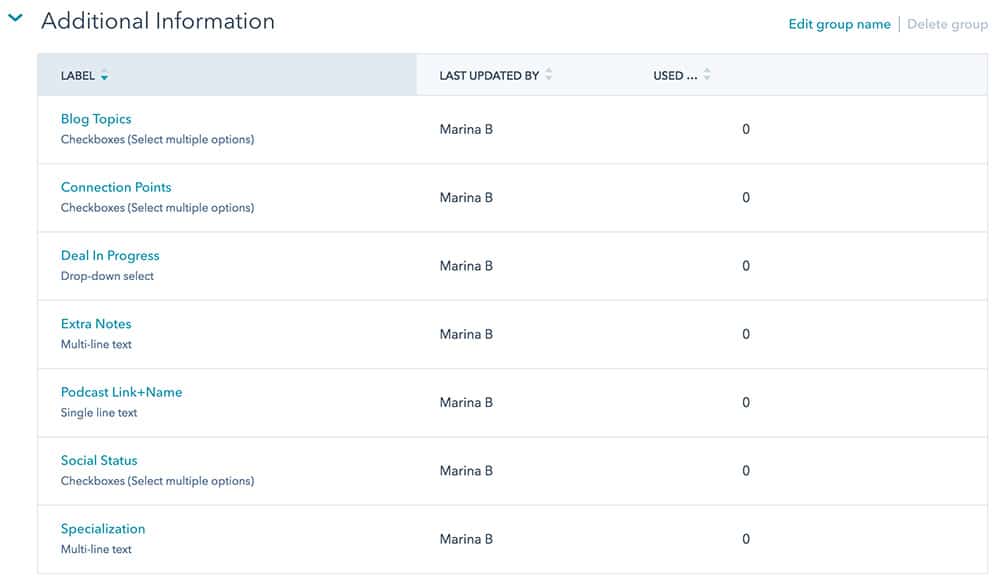Image resolution: width=1000 pixels, height=583 pixels.
Task: Click Marina B in the Blog Topics row
Action: coord(465,129)
